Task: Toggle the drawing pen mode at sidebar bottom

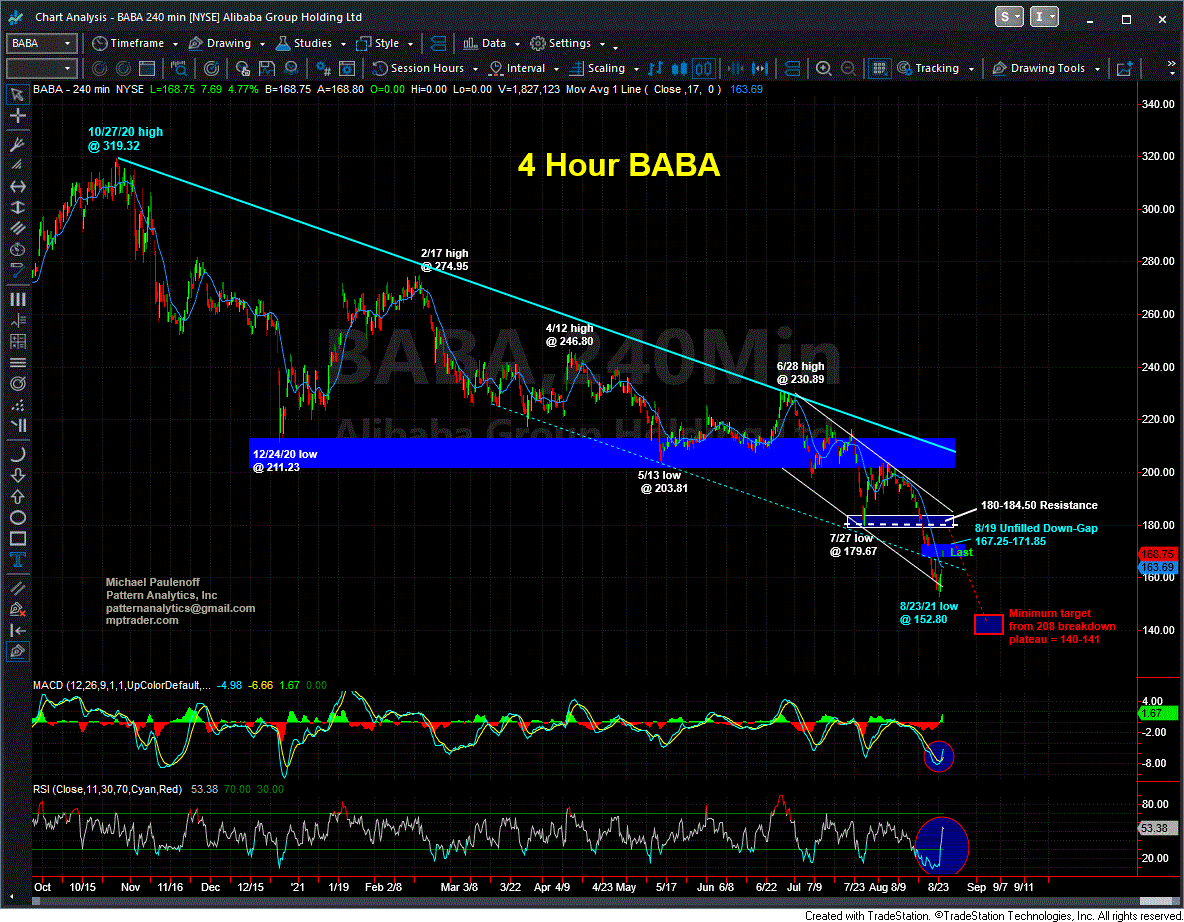Action: (x=17, y=651)
